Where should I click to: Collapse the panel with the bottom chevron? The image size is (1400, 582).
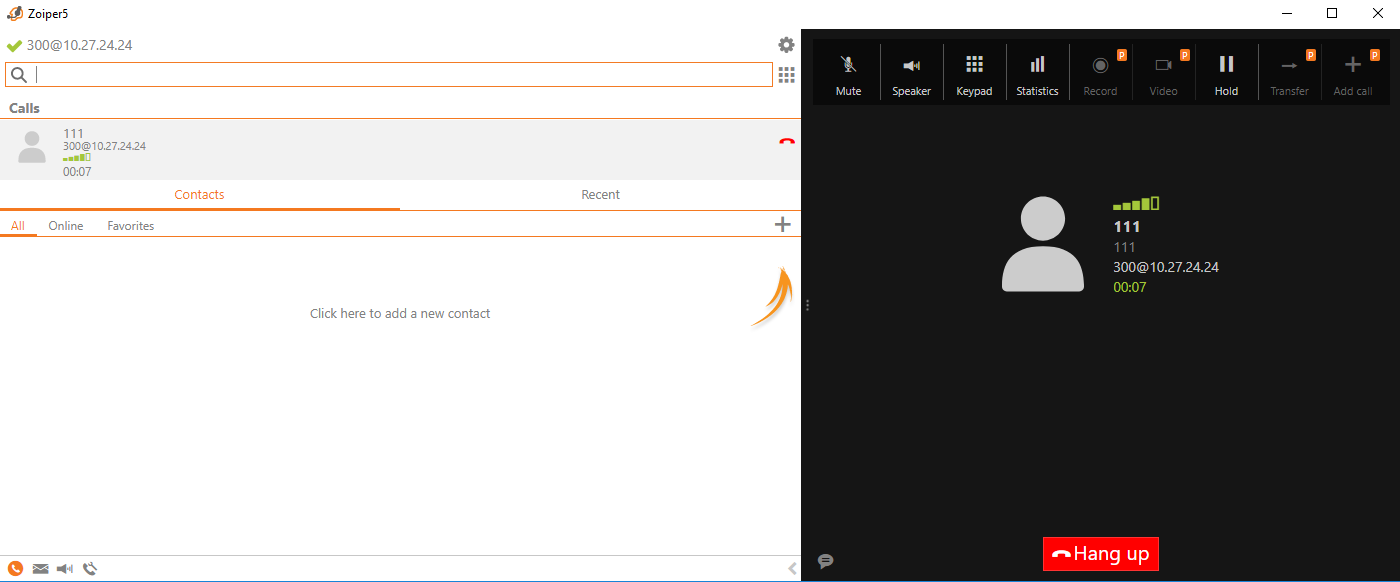click(x=792, y=569)
